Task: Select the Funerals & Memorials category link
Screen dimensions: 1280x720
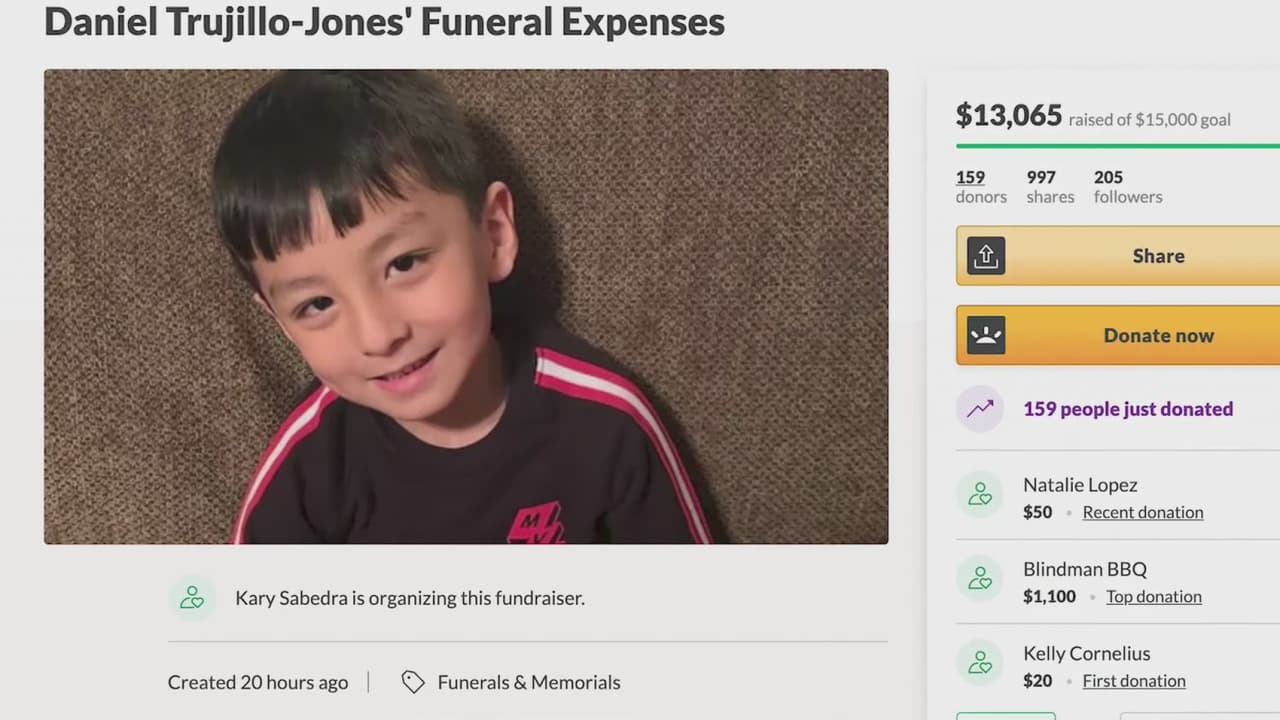Action: (x=529, y=682)
